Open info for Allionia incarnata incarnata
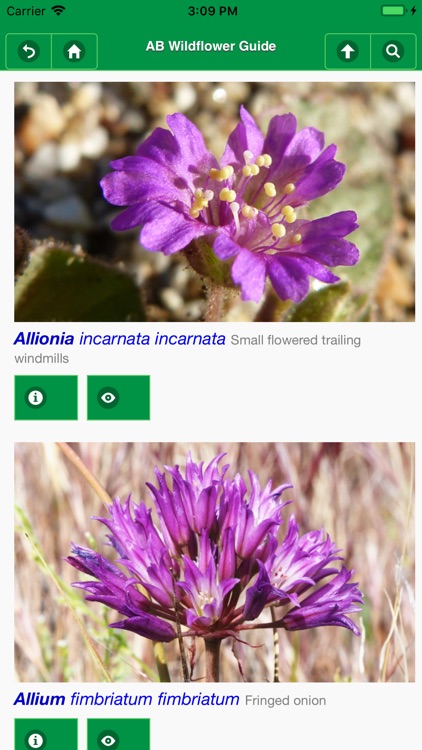The image size is (422, 750). (x=46, y=397)
